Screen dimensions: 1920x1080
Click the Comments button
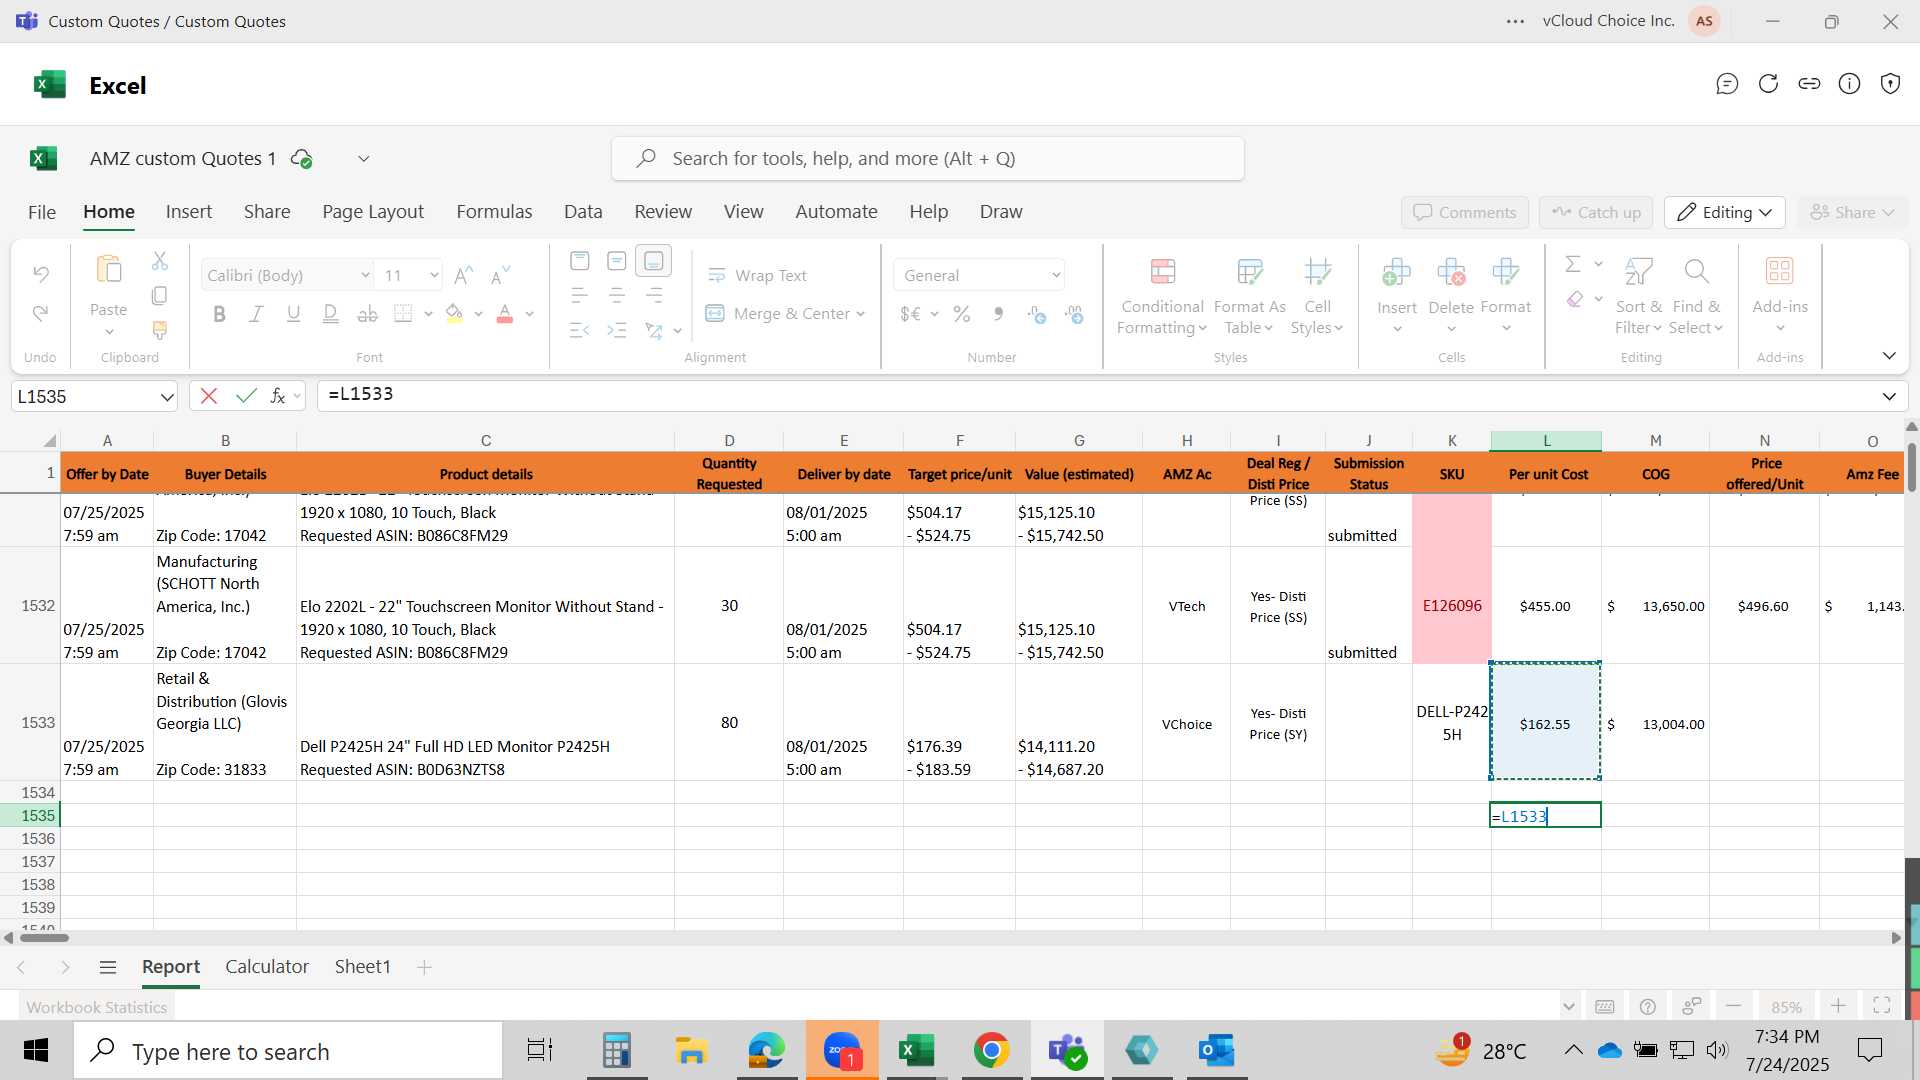coord(1465,212)
